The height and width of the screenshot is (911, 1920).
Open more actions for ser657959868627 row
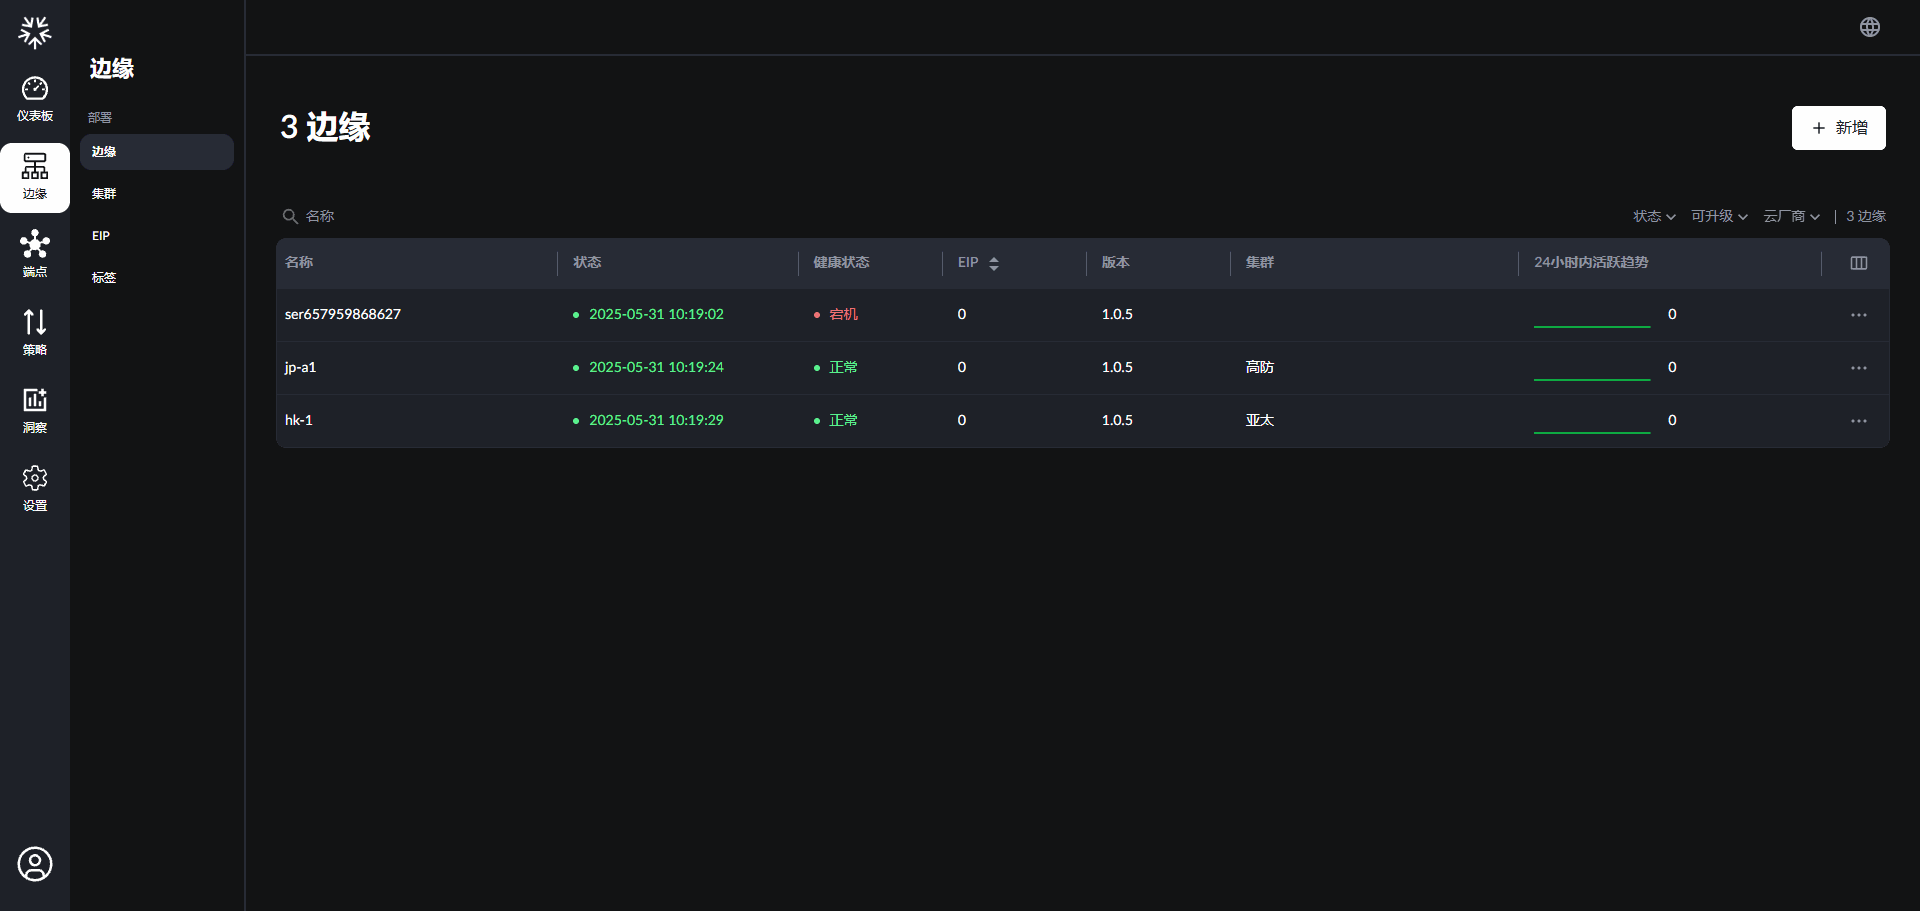1858,315
